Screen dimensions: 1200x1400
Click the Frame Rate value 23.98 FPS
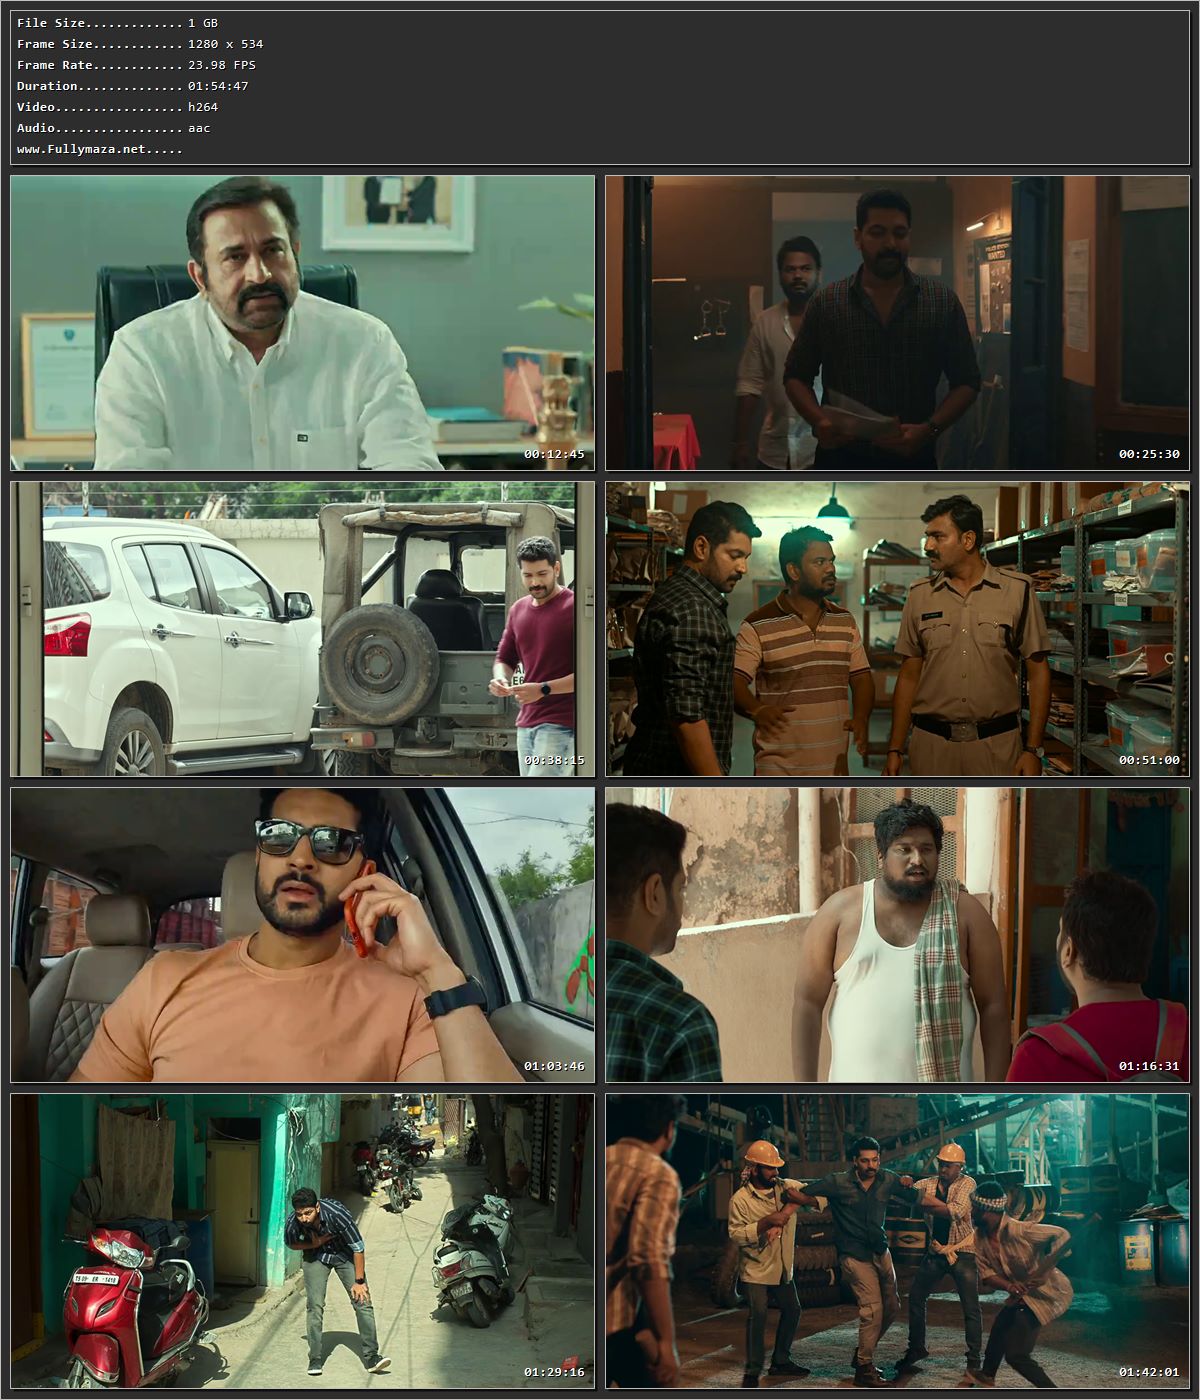point(222,65)
